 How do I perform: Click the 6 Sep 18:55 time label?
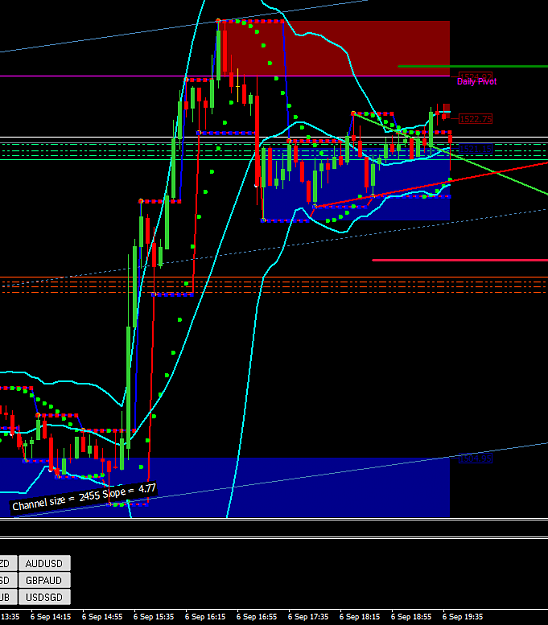411,617
